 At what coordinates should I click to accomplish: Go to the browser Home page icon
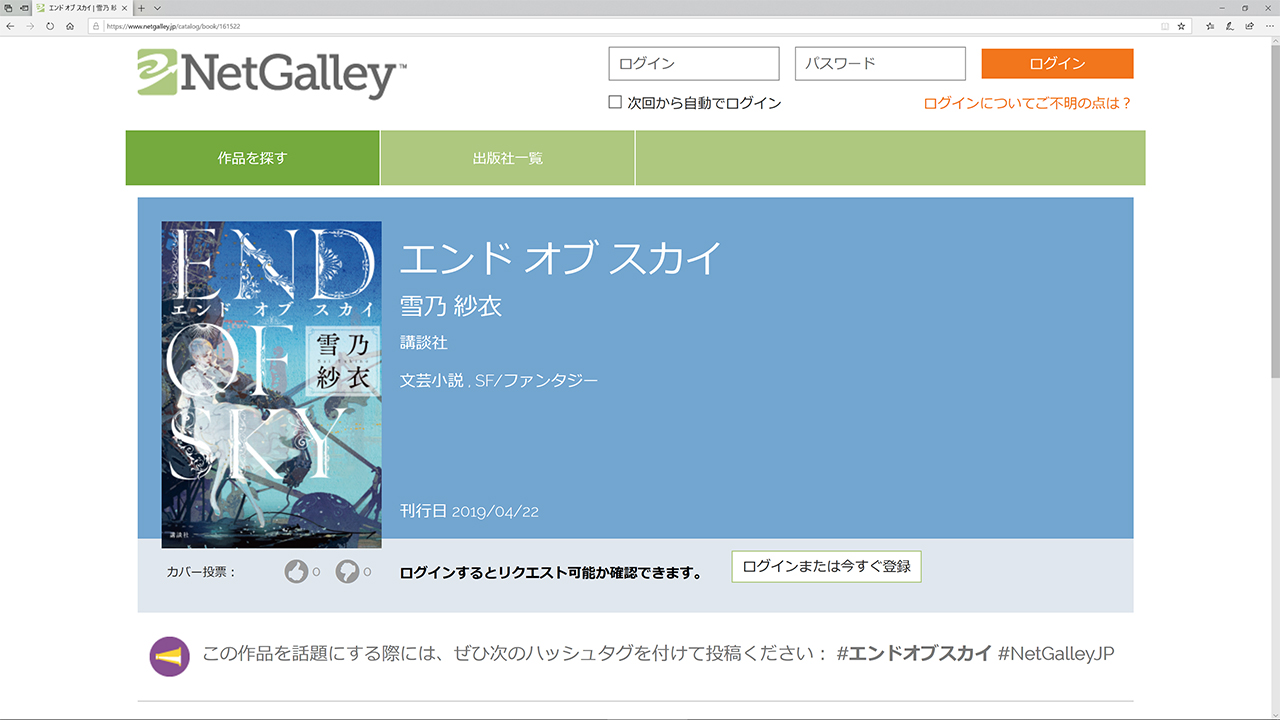pyautogui.click(x=70, y=26)
